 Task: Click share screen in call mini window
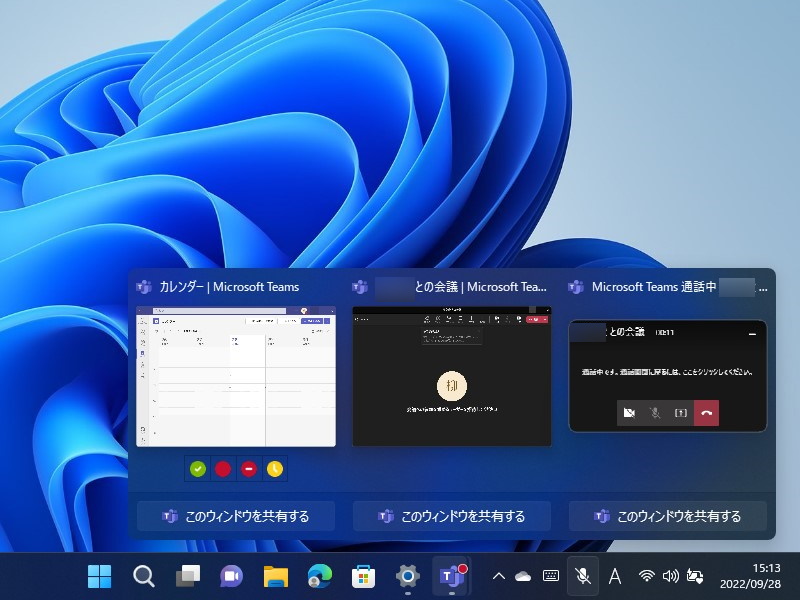(x=681, y=413)
